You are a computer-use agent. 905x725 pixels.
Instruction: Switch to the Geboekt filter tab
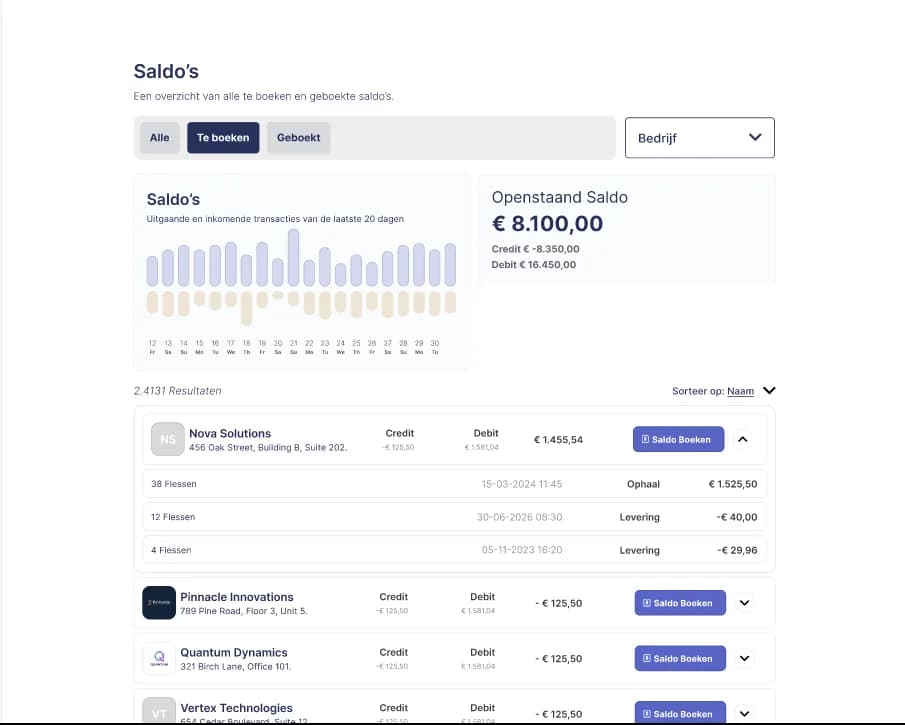pos(298,137)
